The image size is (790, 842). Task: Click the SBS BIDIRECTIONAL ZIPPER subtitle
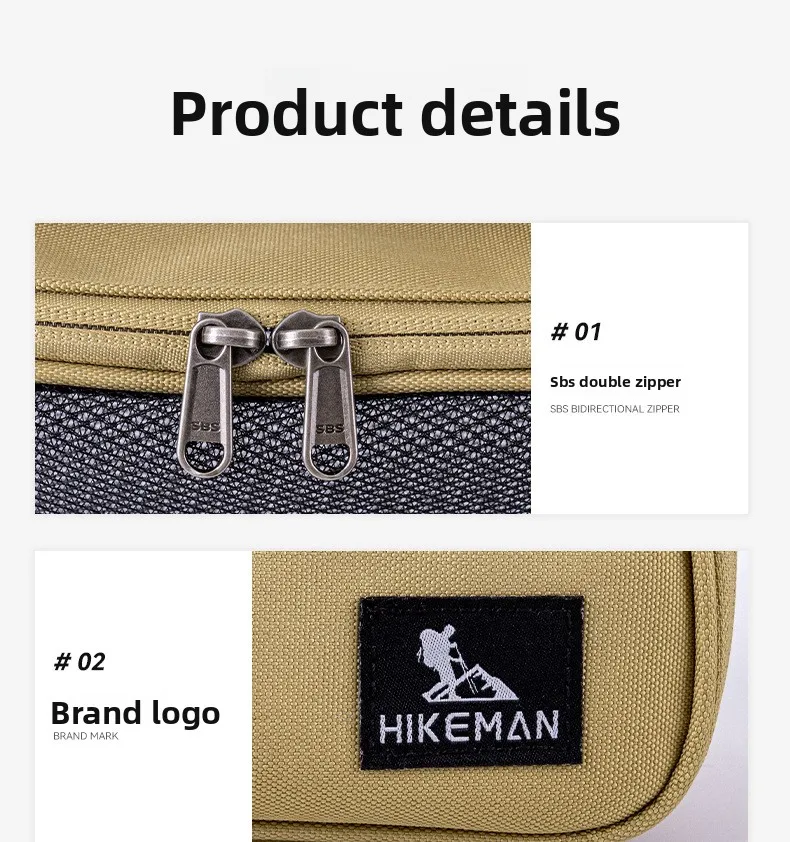click(x=615, y=409)
